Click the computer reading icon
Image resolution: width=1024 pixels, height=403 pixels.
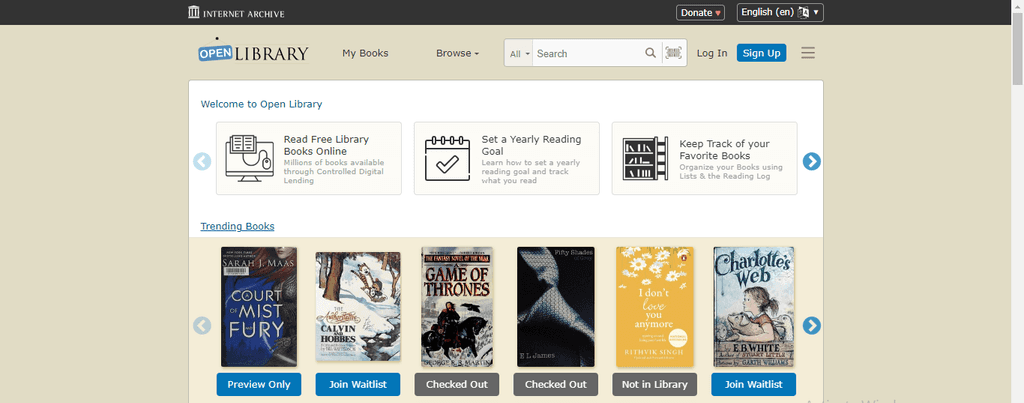click(x=249, y=159)
